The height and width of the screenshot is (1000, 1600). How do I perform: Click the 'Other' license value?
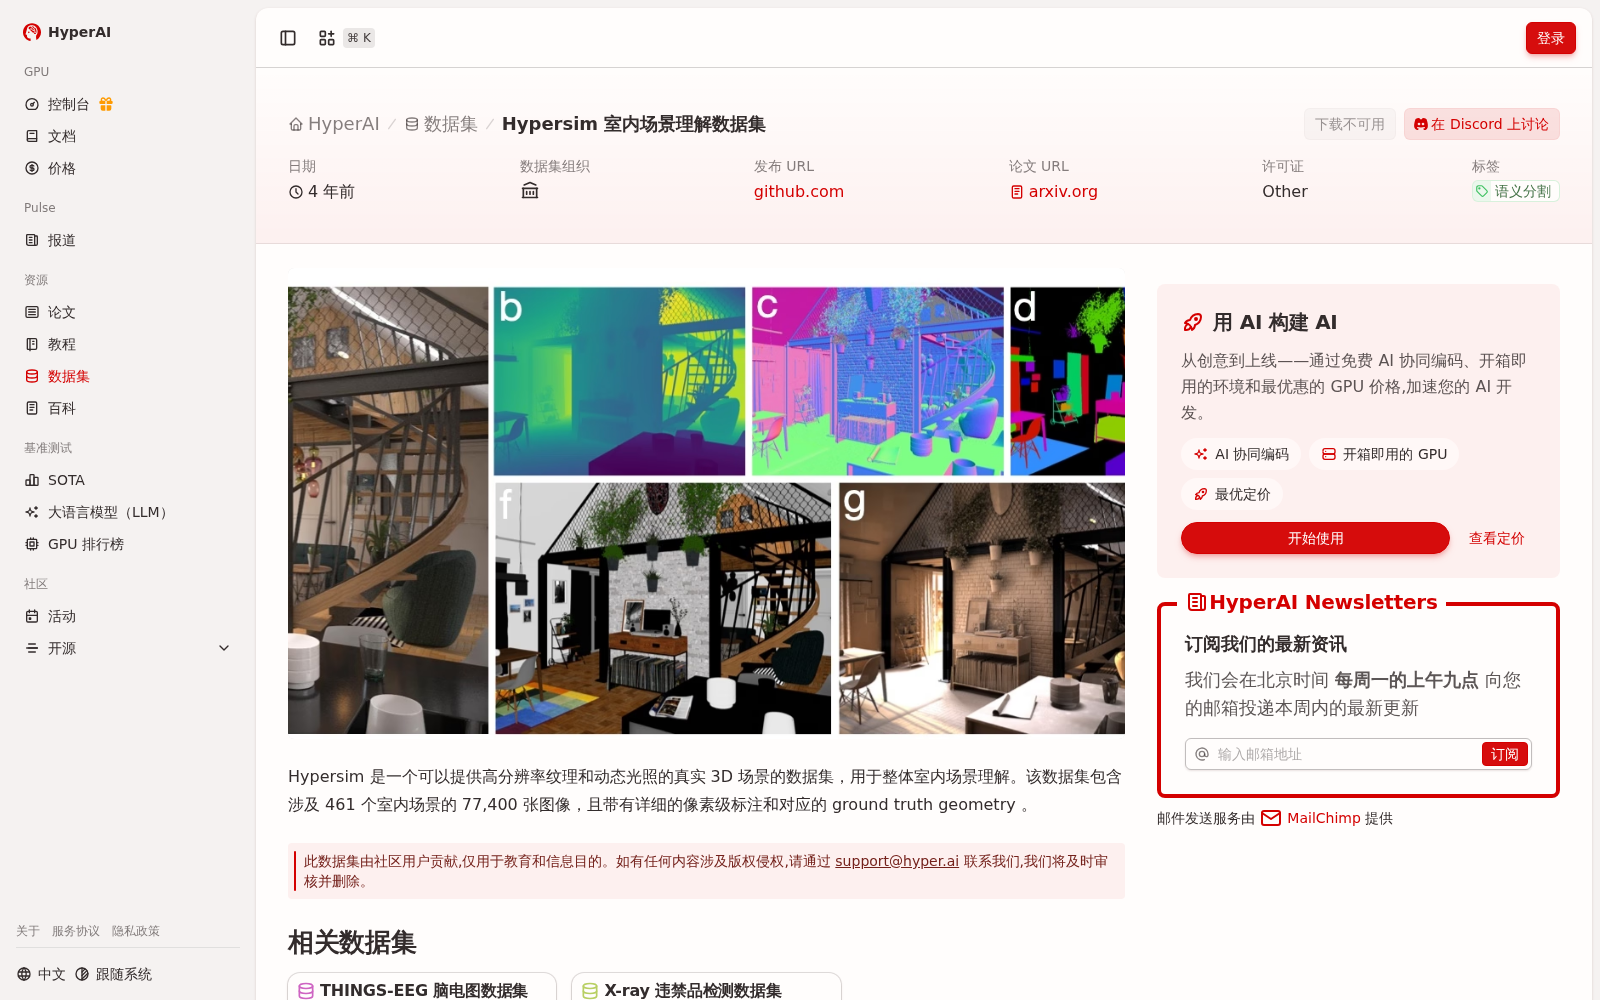point(1285,191)
